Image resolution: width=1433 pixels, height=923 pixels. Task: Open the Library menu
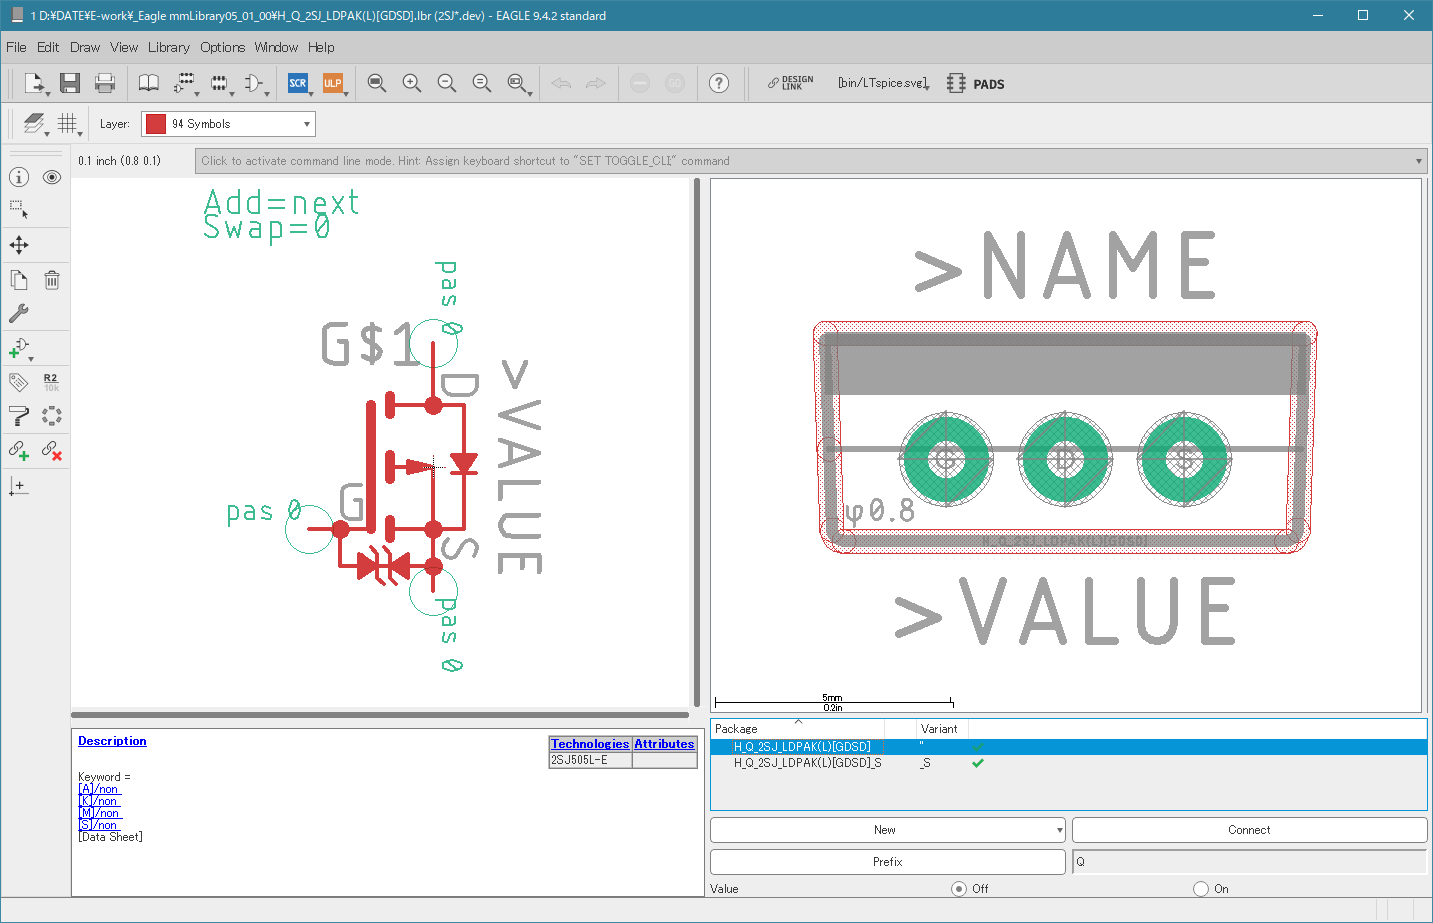[168, 47]
